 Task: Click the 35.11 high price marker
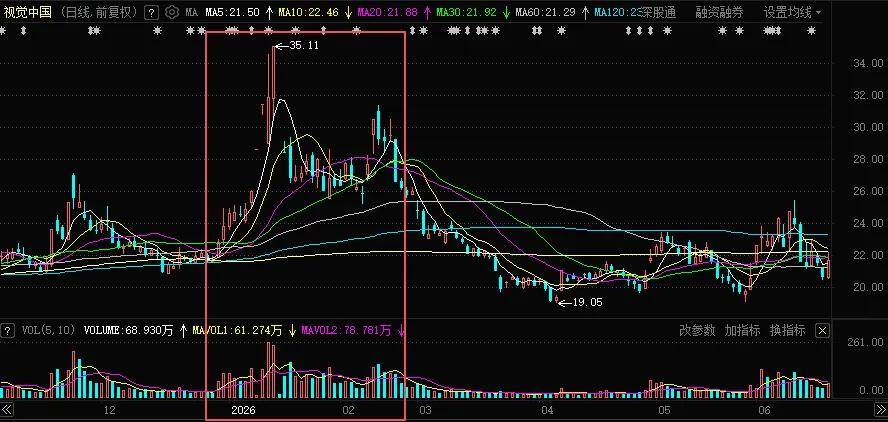[x=304, y=46]
